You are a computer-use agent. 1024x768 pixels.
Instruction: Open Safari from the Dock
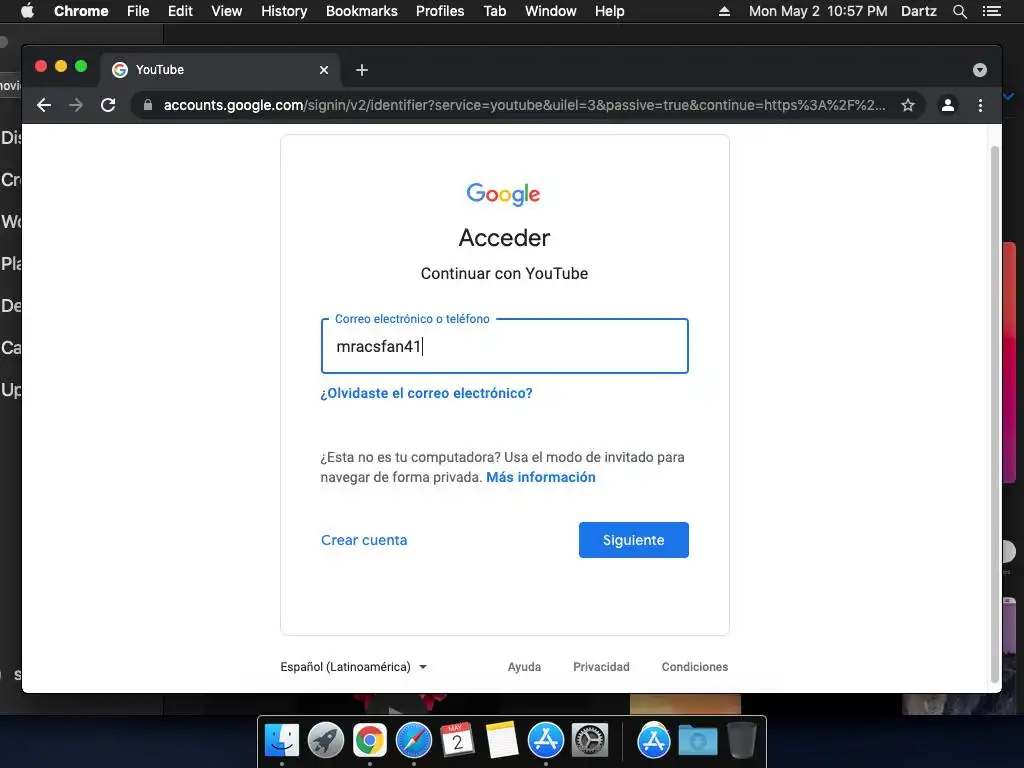click(413, 740)
